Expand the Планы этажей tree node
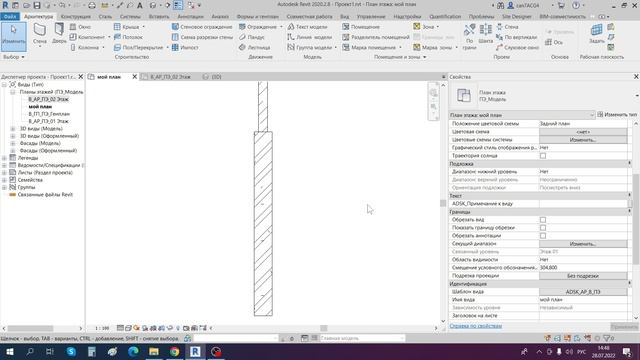 pos(13,92)
